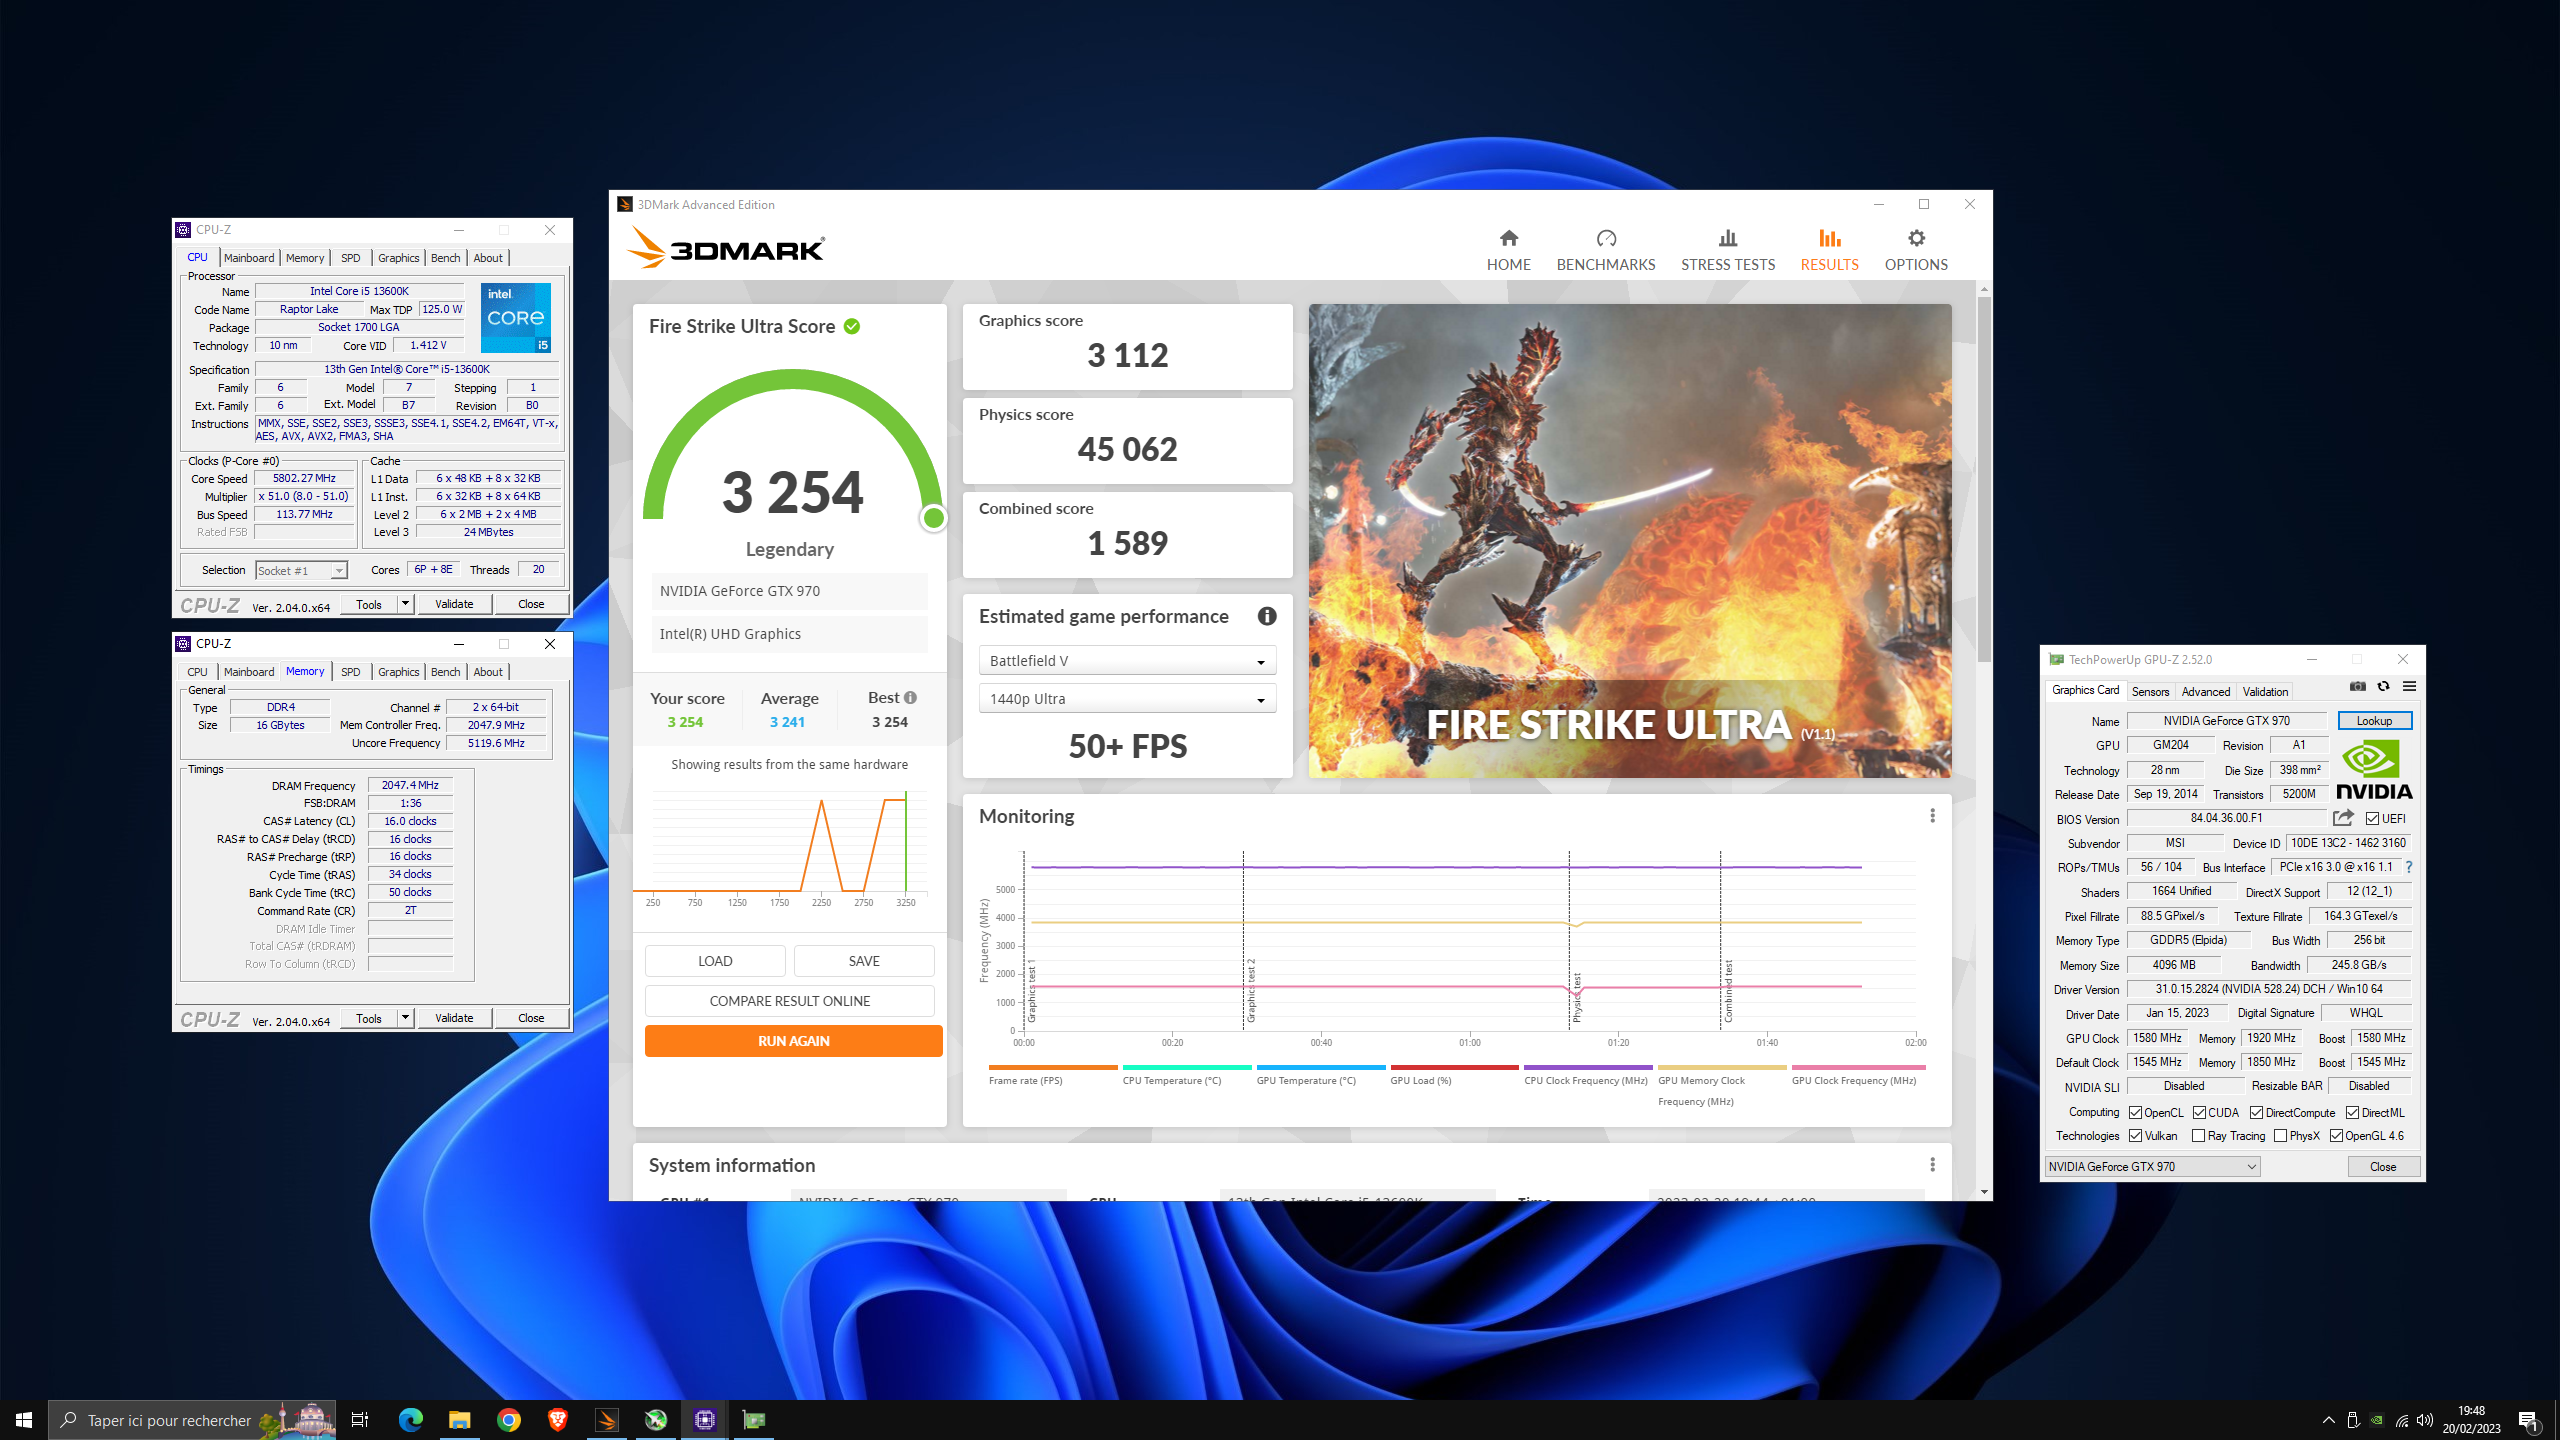2560x1440 pixels.
Task: Click the GPU-Z refresh icon
Action: coord(2383,687)
